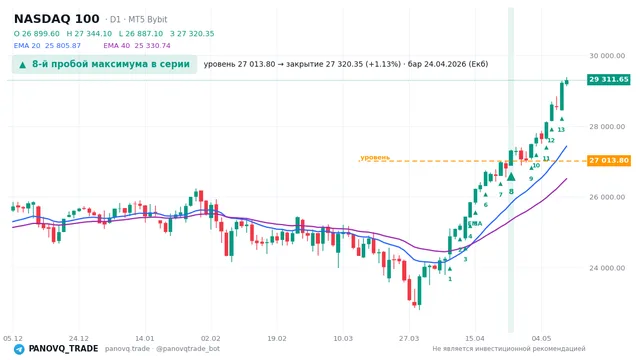
Task: Click the green triangle in the breakout badge
Action: (23, 65)
